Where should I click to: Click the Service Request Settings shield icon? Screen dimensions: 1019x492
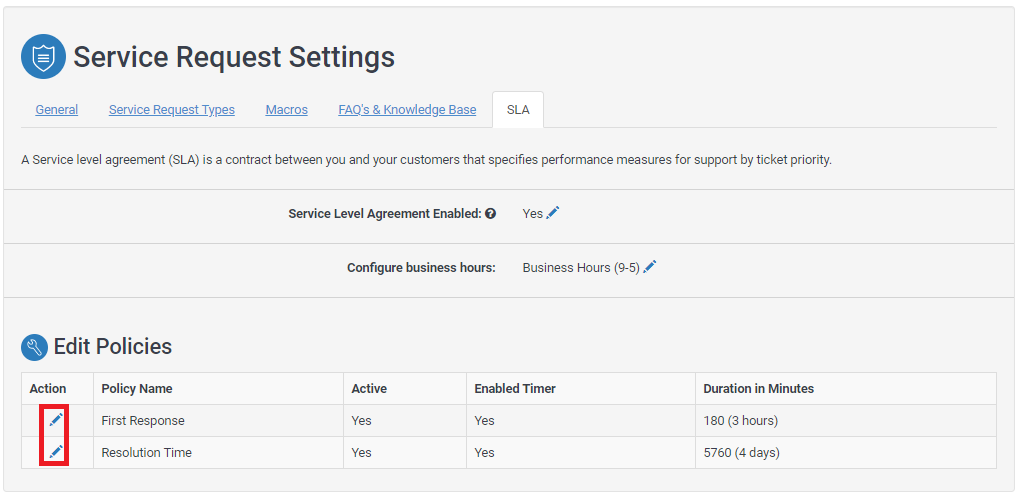[44, 57]
